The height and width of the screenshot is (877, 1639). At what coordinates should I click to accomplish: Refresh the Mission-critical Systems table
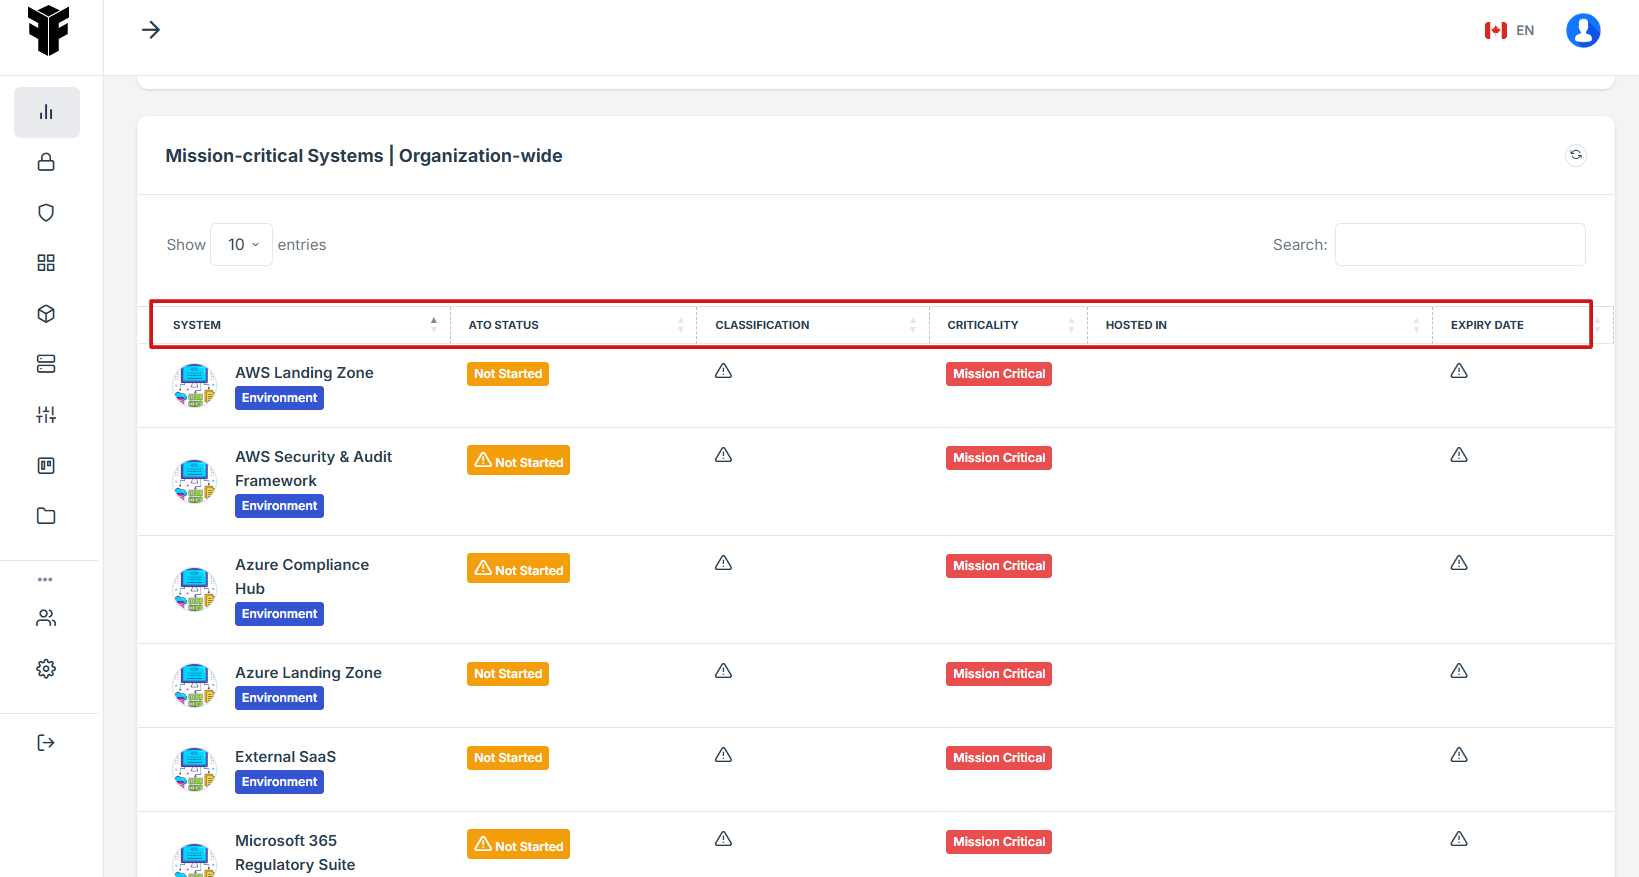1575,155
